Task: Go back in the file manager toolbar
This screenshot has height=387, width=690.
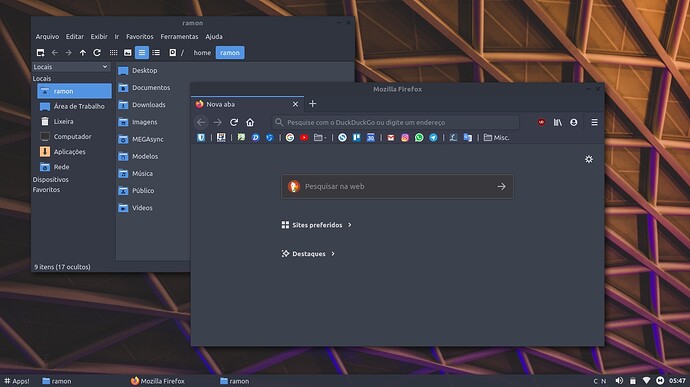Action: point(55,53)
